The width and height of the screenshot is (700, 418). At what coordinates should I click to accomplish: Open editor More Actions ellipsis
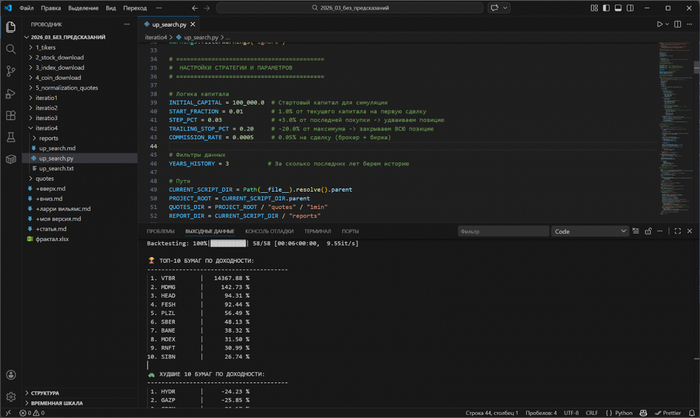point(690,24)
